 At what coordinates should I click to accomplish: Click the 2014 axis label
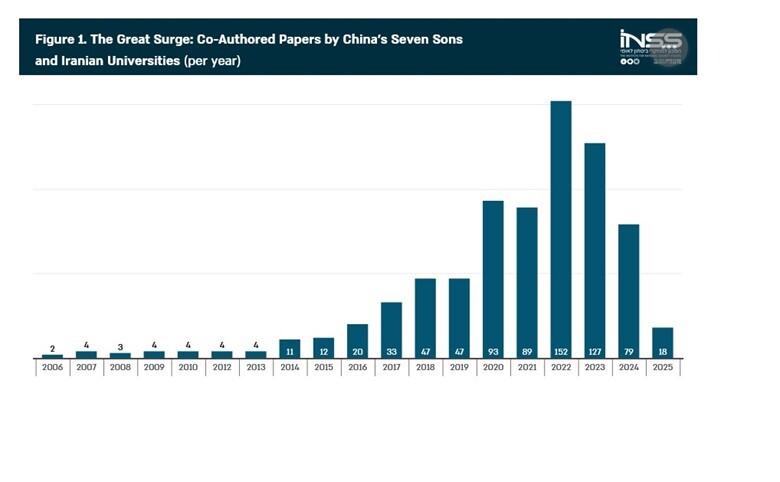pos(290,367)
